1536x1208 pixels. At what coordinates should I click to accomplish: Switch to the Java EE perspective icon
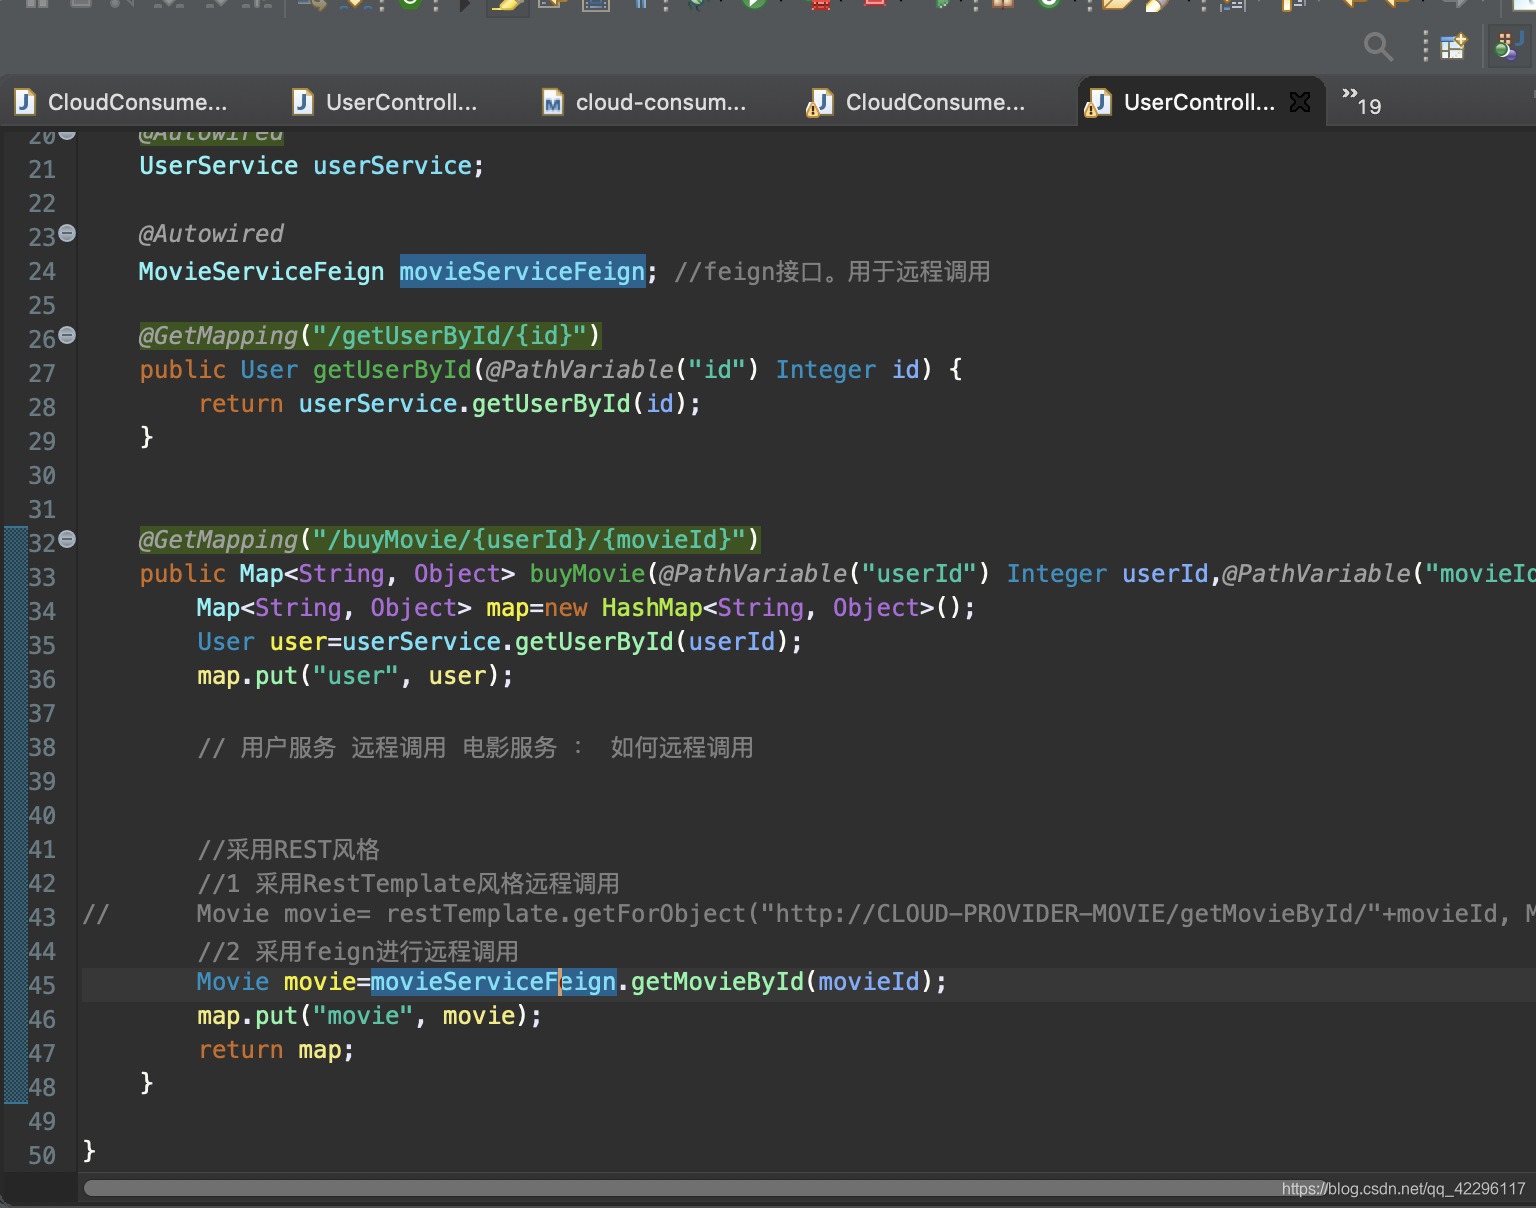tap(1509, 46)
